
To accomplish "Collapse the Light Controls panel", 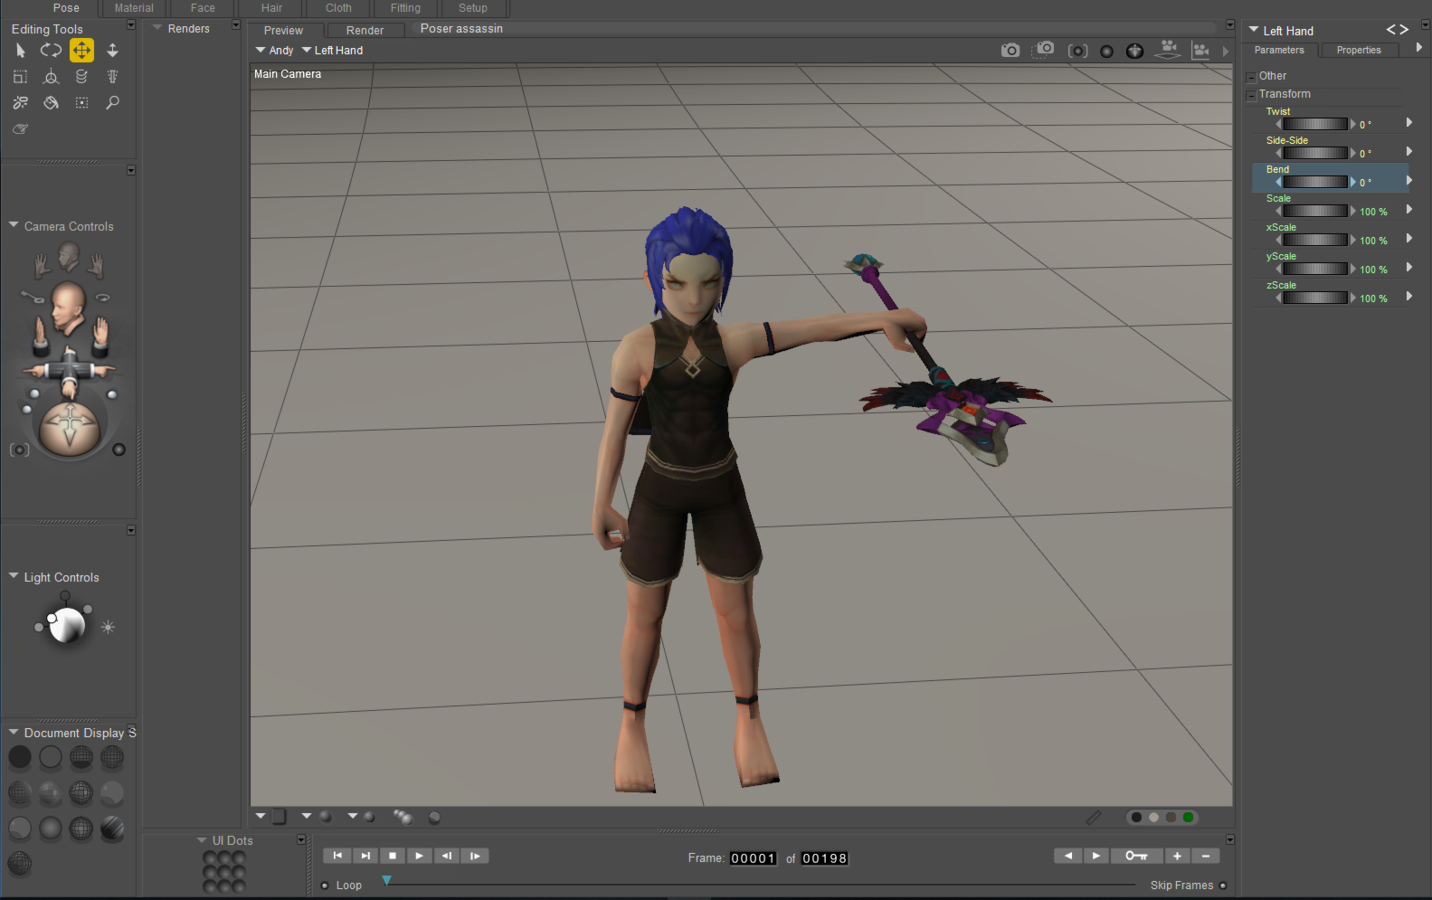I will [14, 577].
